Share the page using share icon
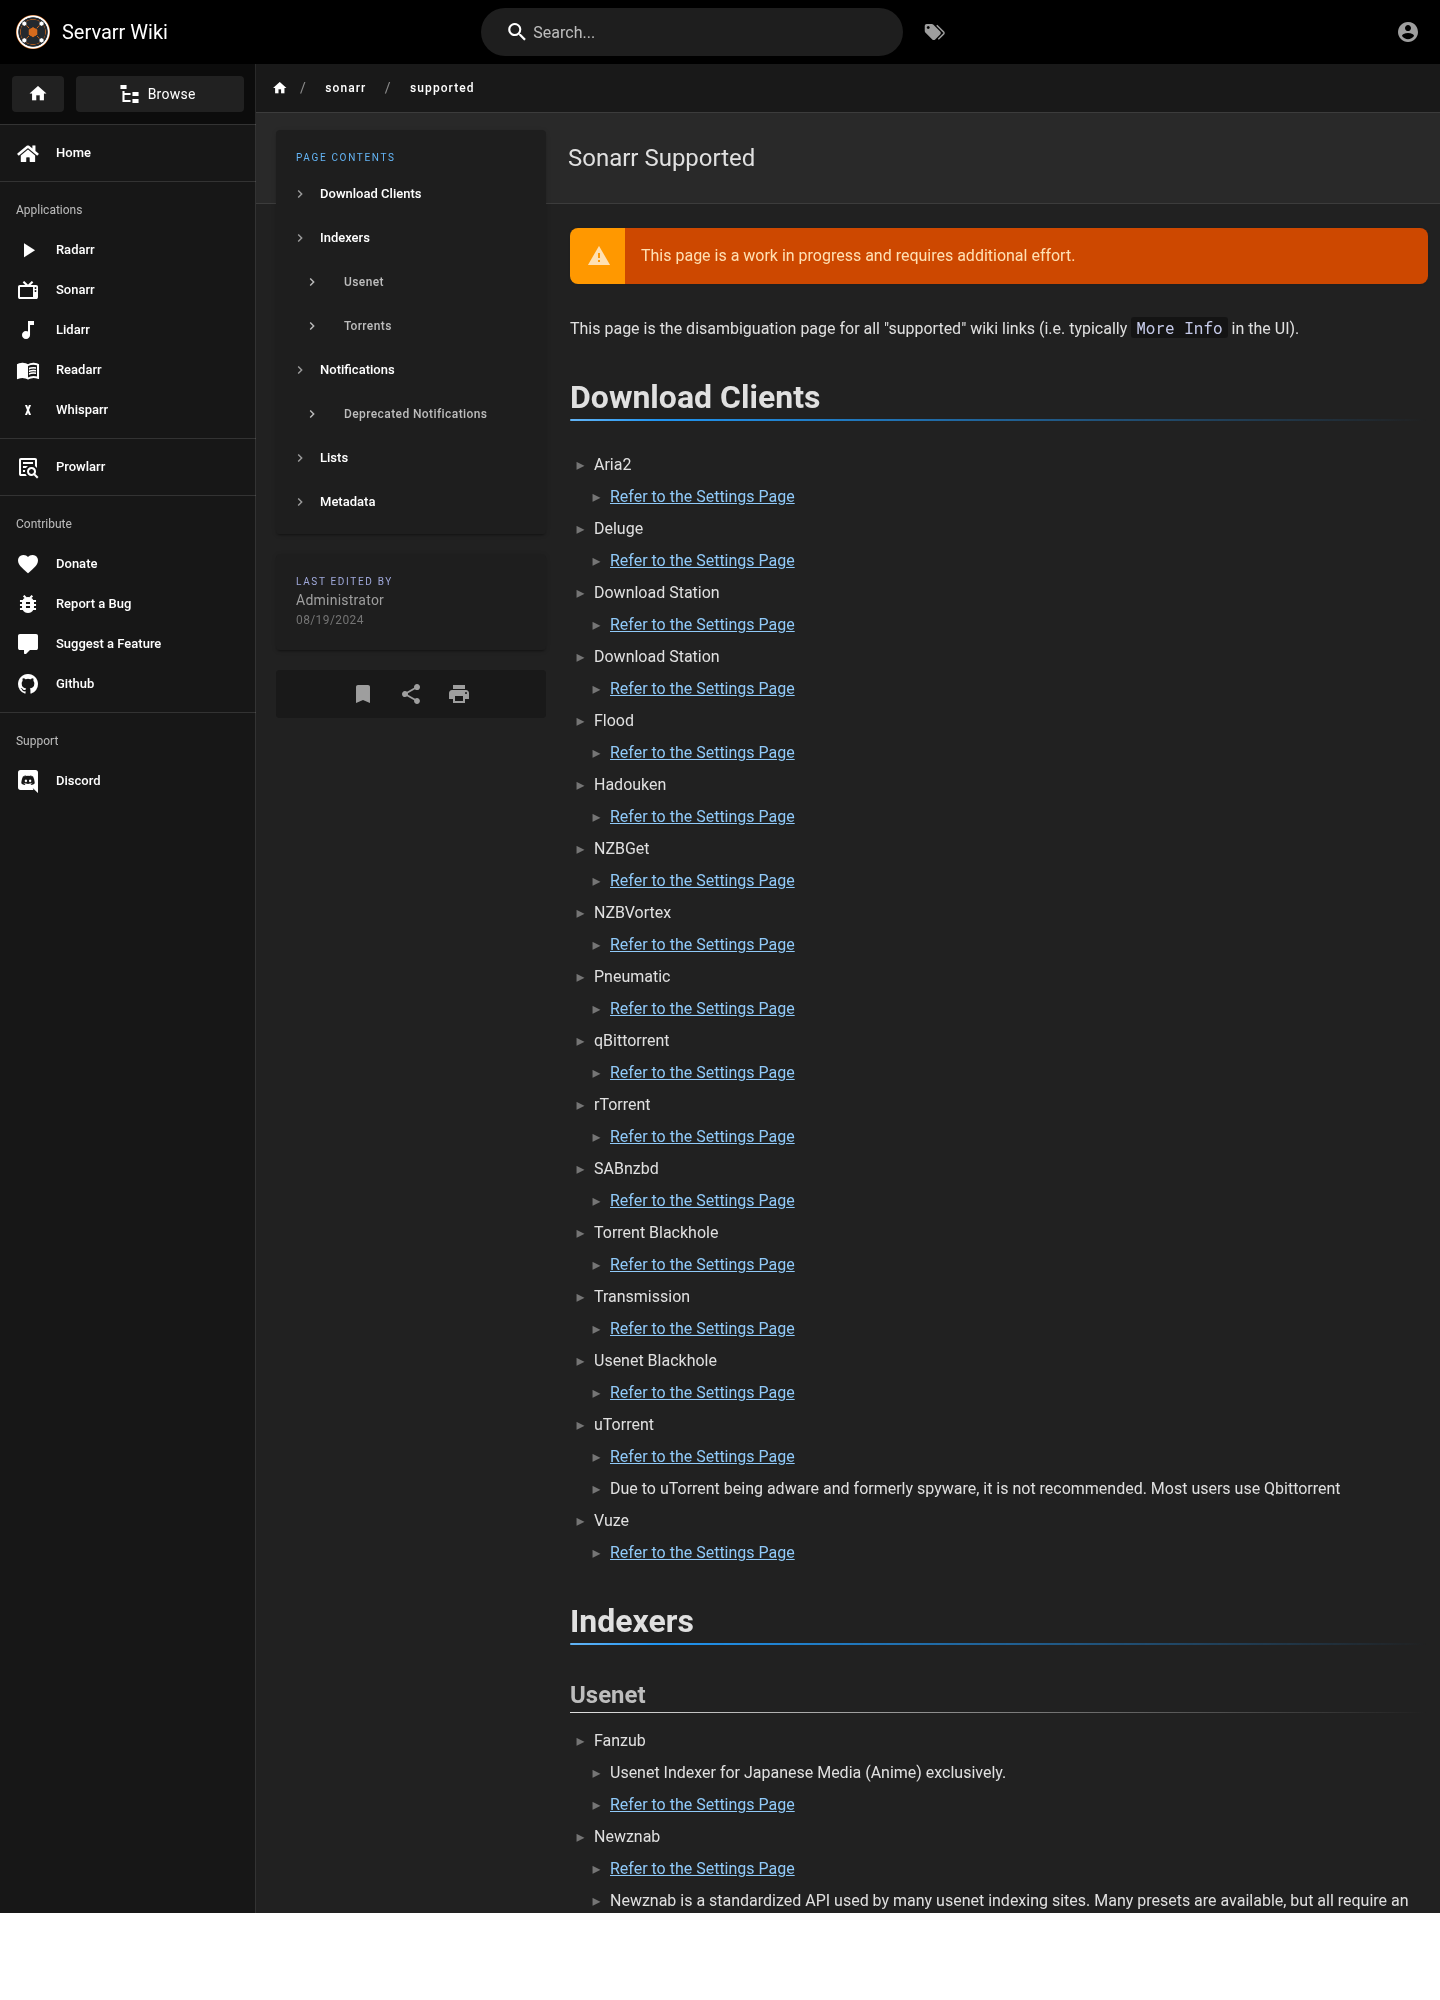The height and width of the screenshot is (2000, 1440). 411,694
